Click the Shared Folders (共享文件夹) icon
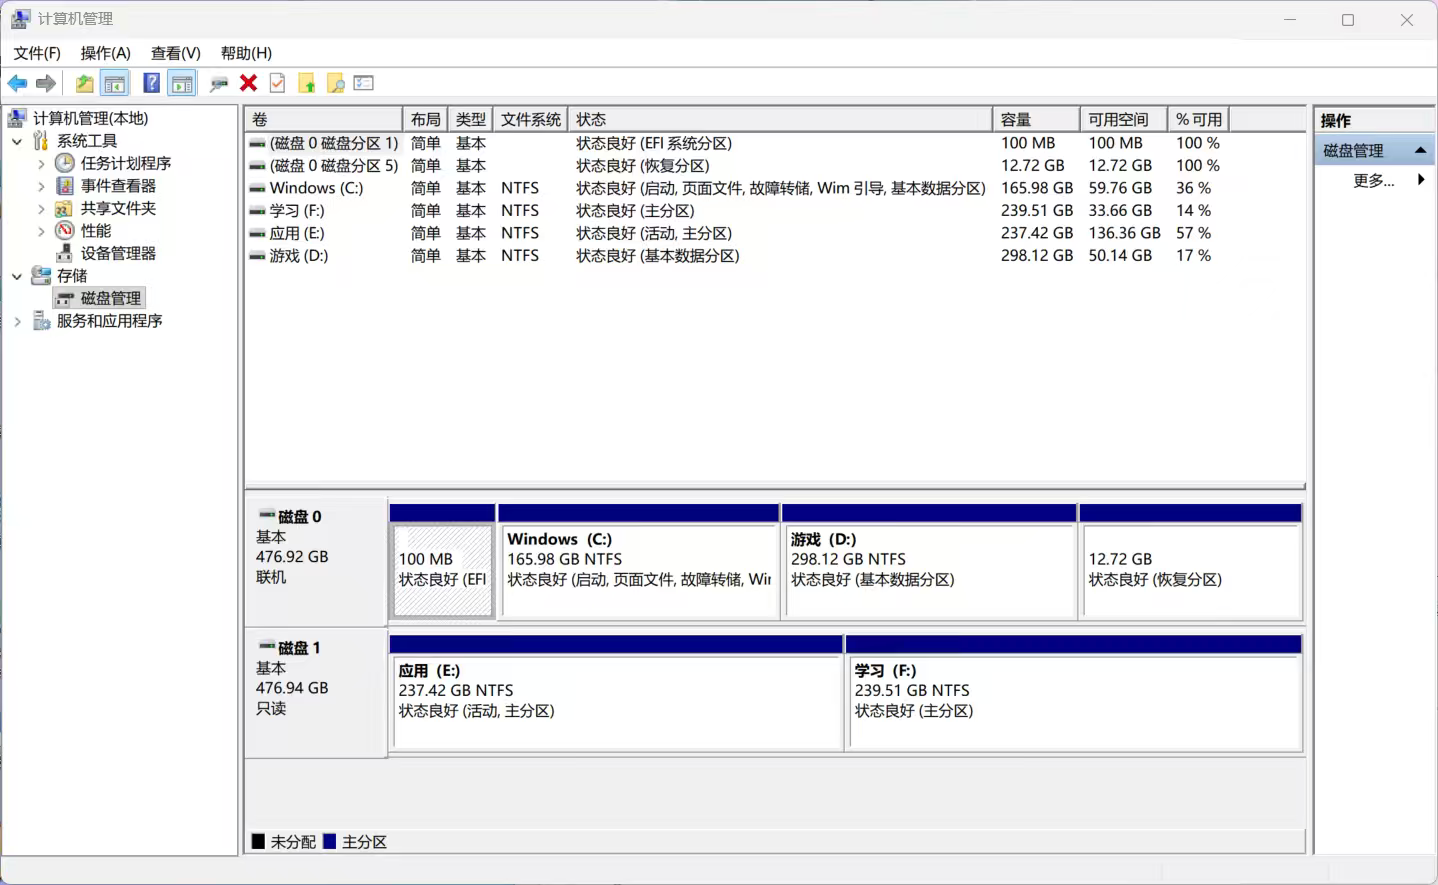 65,208
